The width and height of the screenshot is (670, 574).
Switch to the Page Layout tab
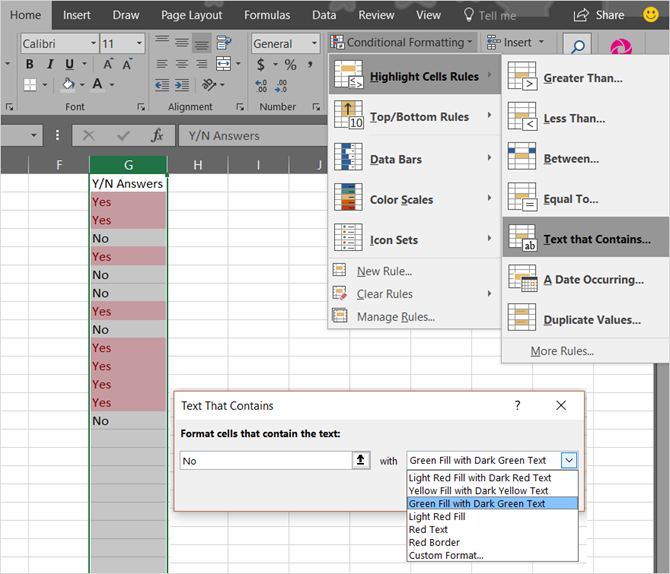point(191,15)
